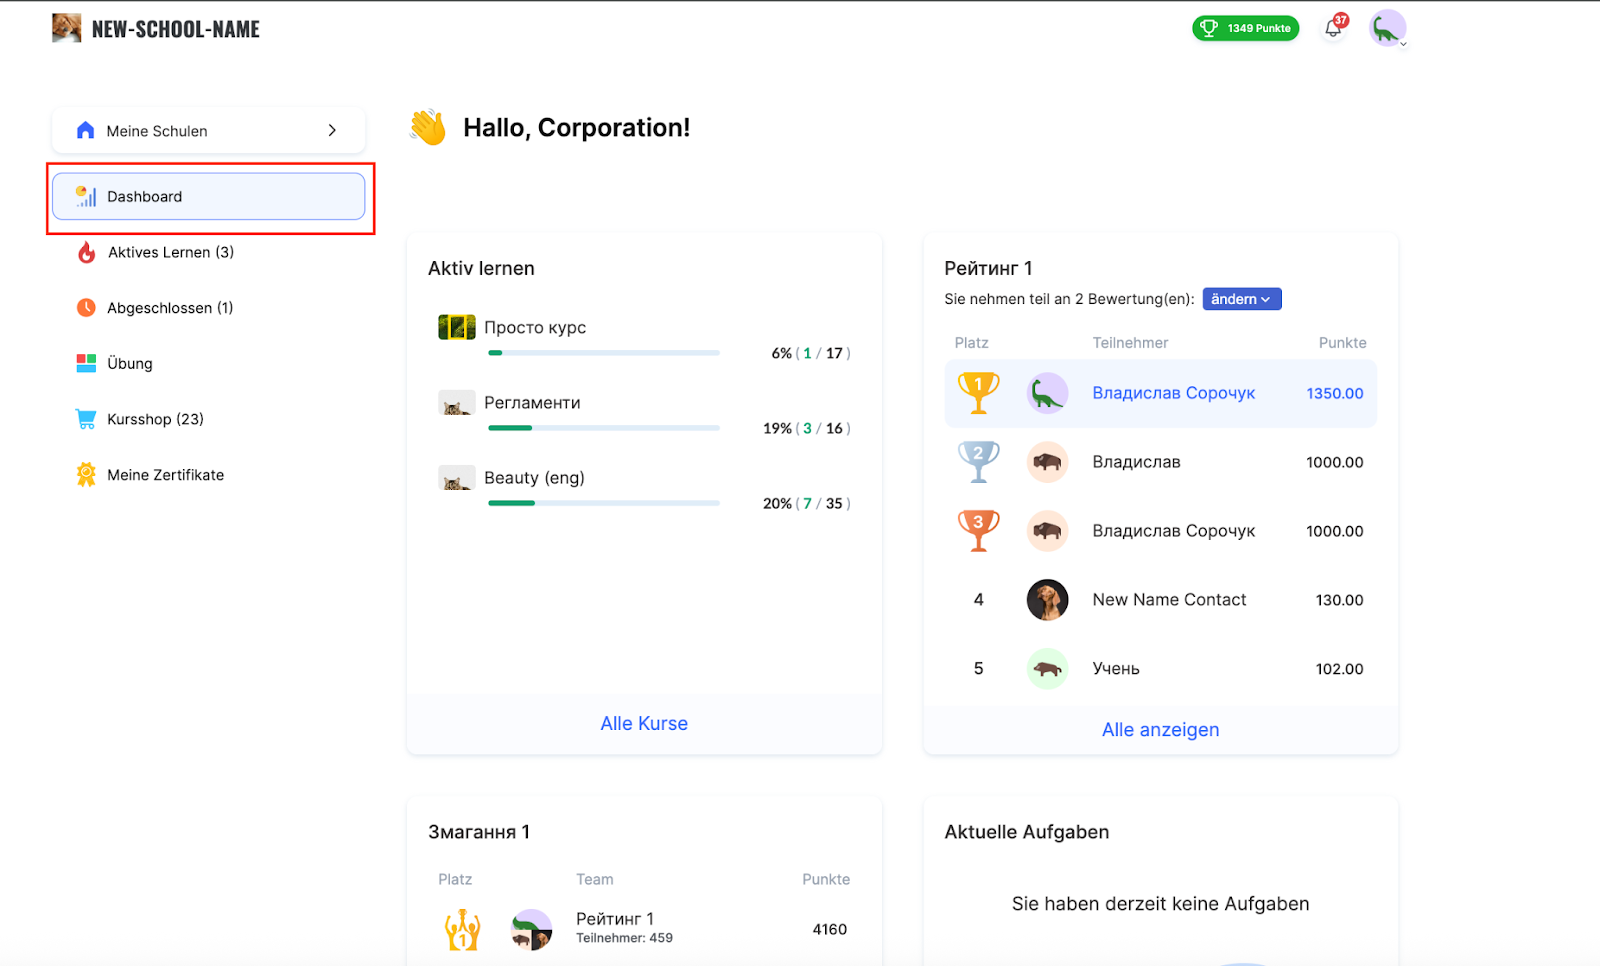Open the user profile avatar menu
Screen dimensions: 1600x966
tap(1387, 29)
